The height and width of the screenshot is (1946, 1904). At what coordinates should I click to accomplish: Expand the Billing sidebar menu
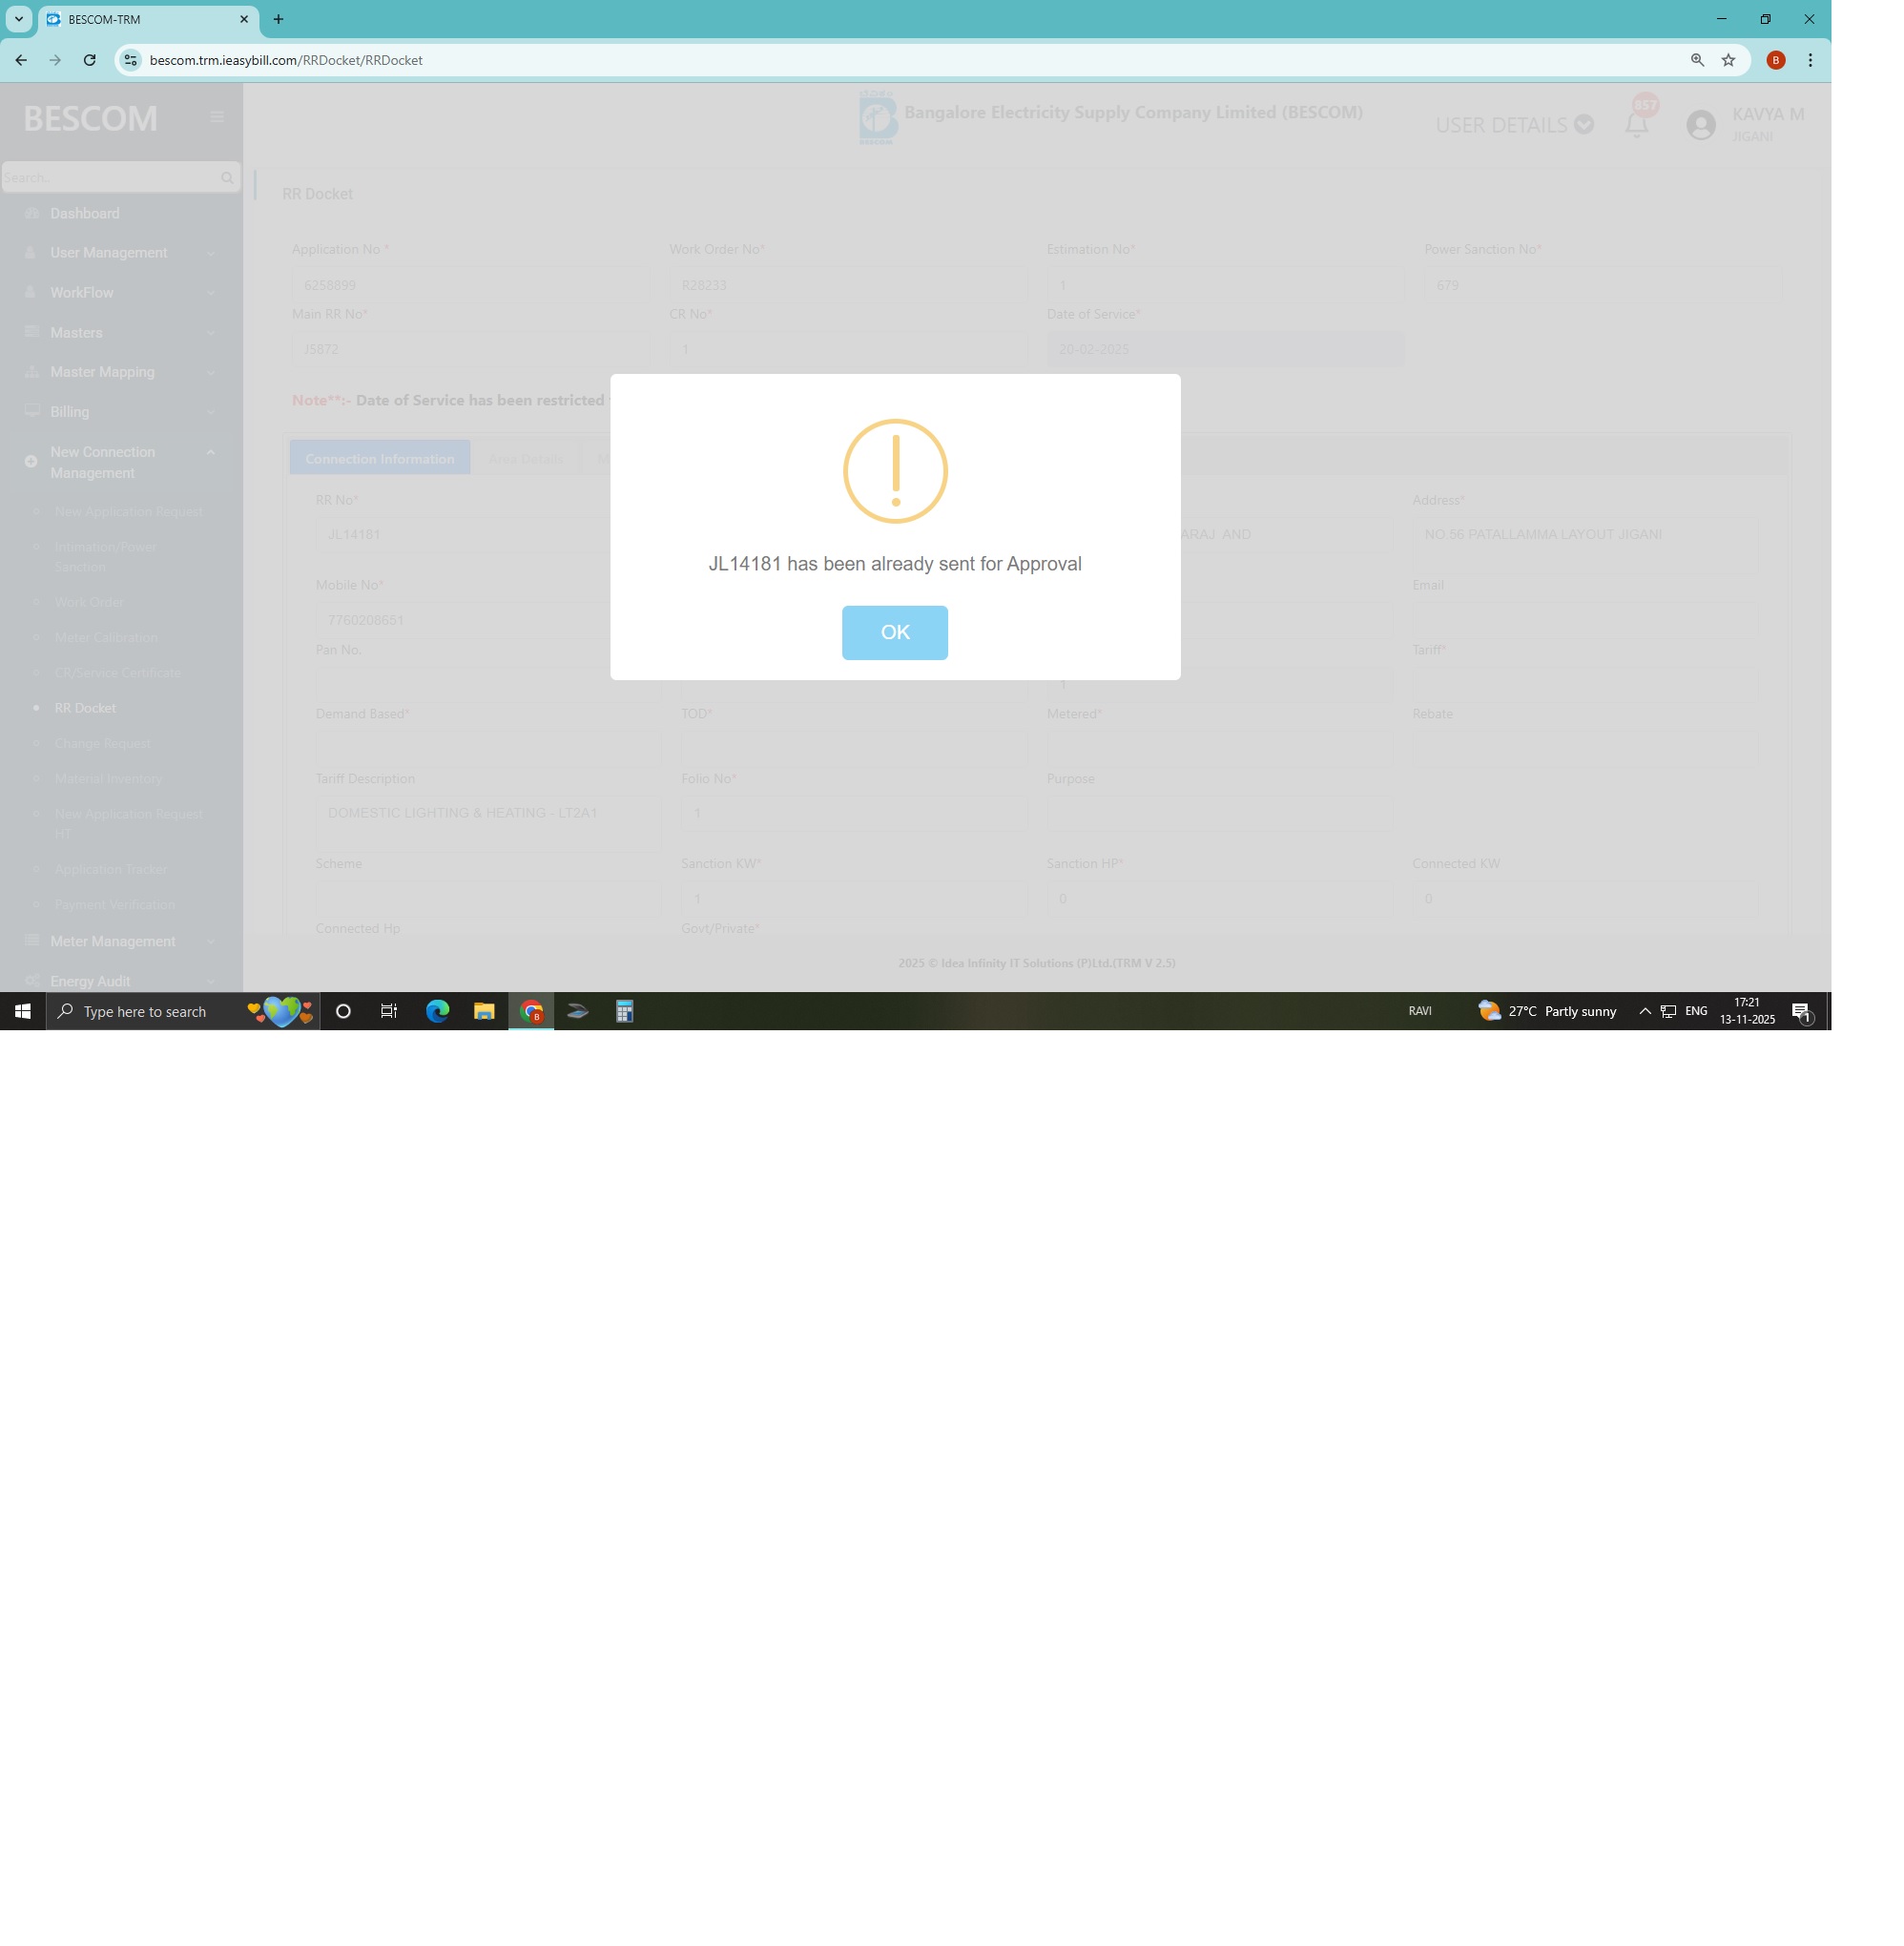pos(70,412)
